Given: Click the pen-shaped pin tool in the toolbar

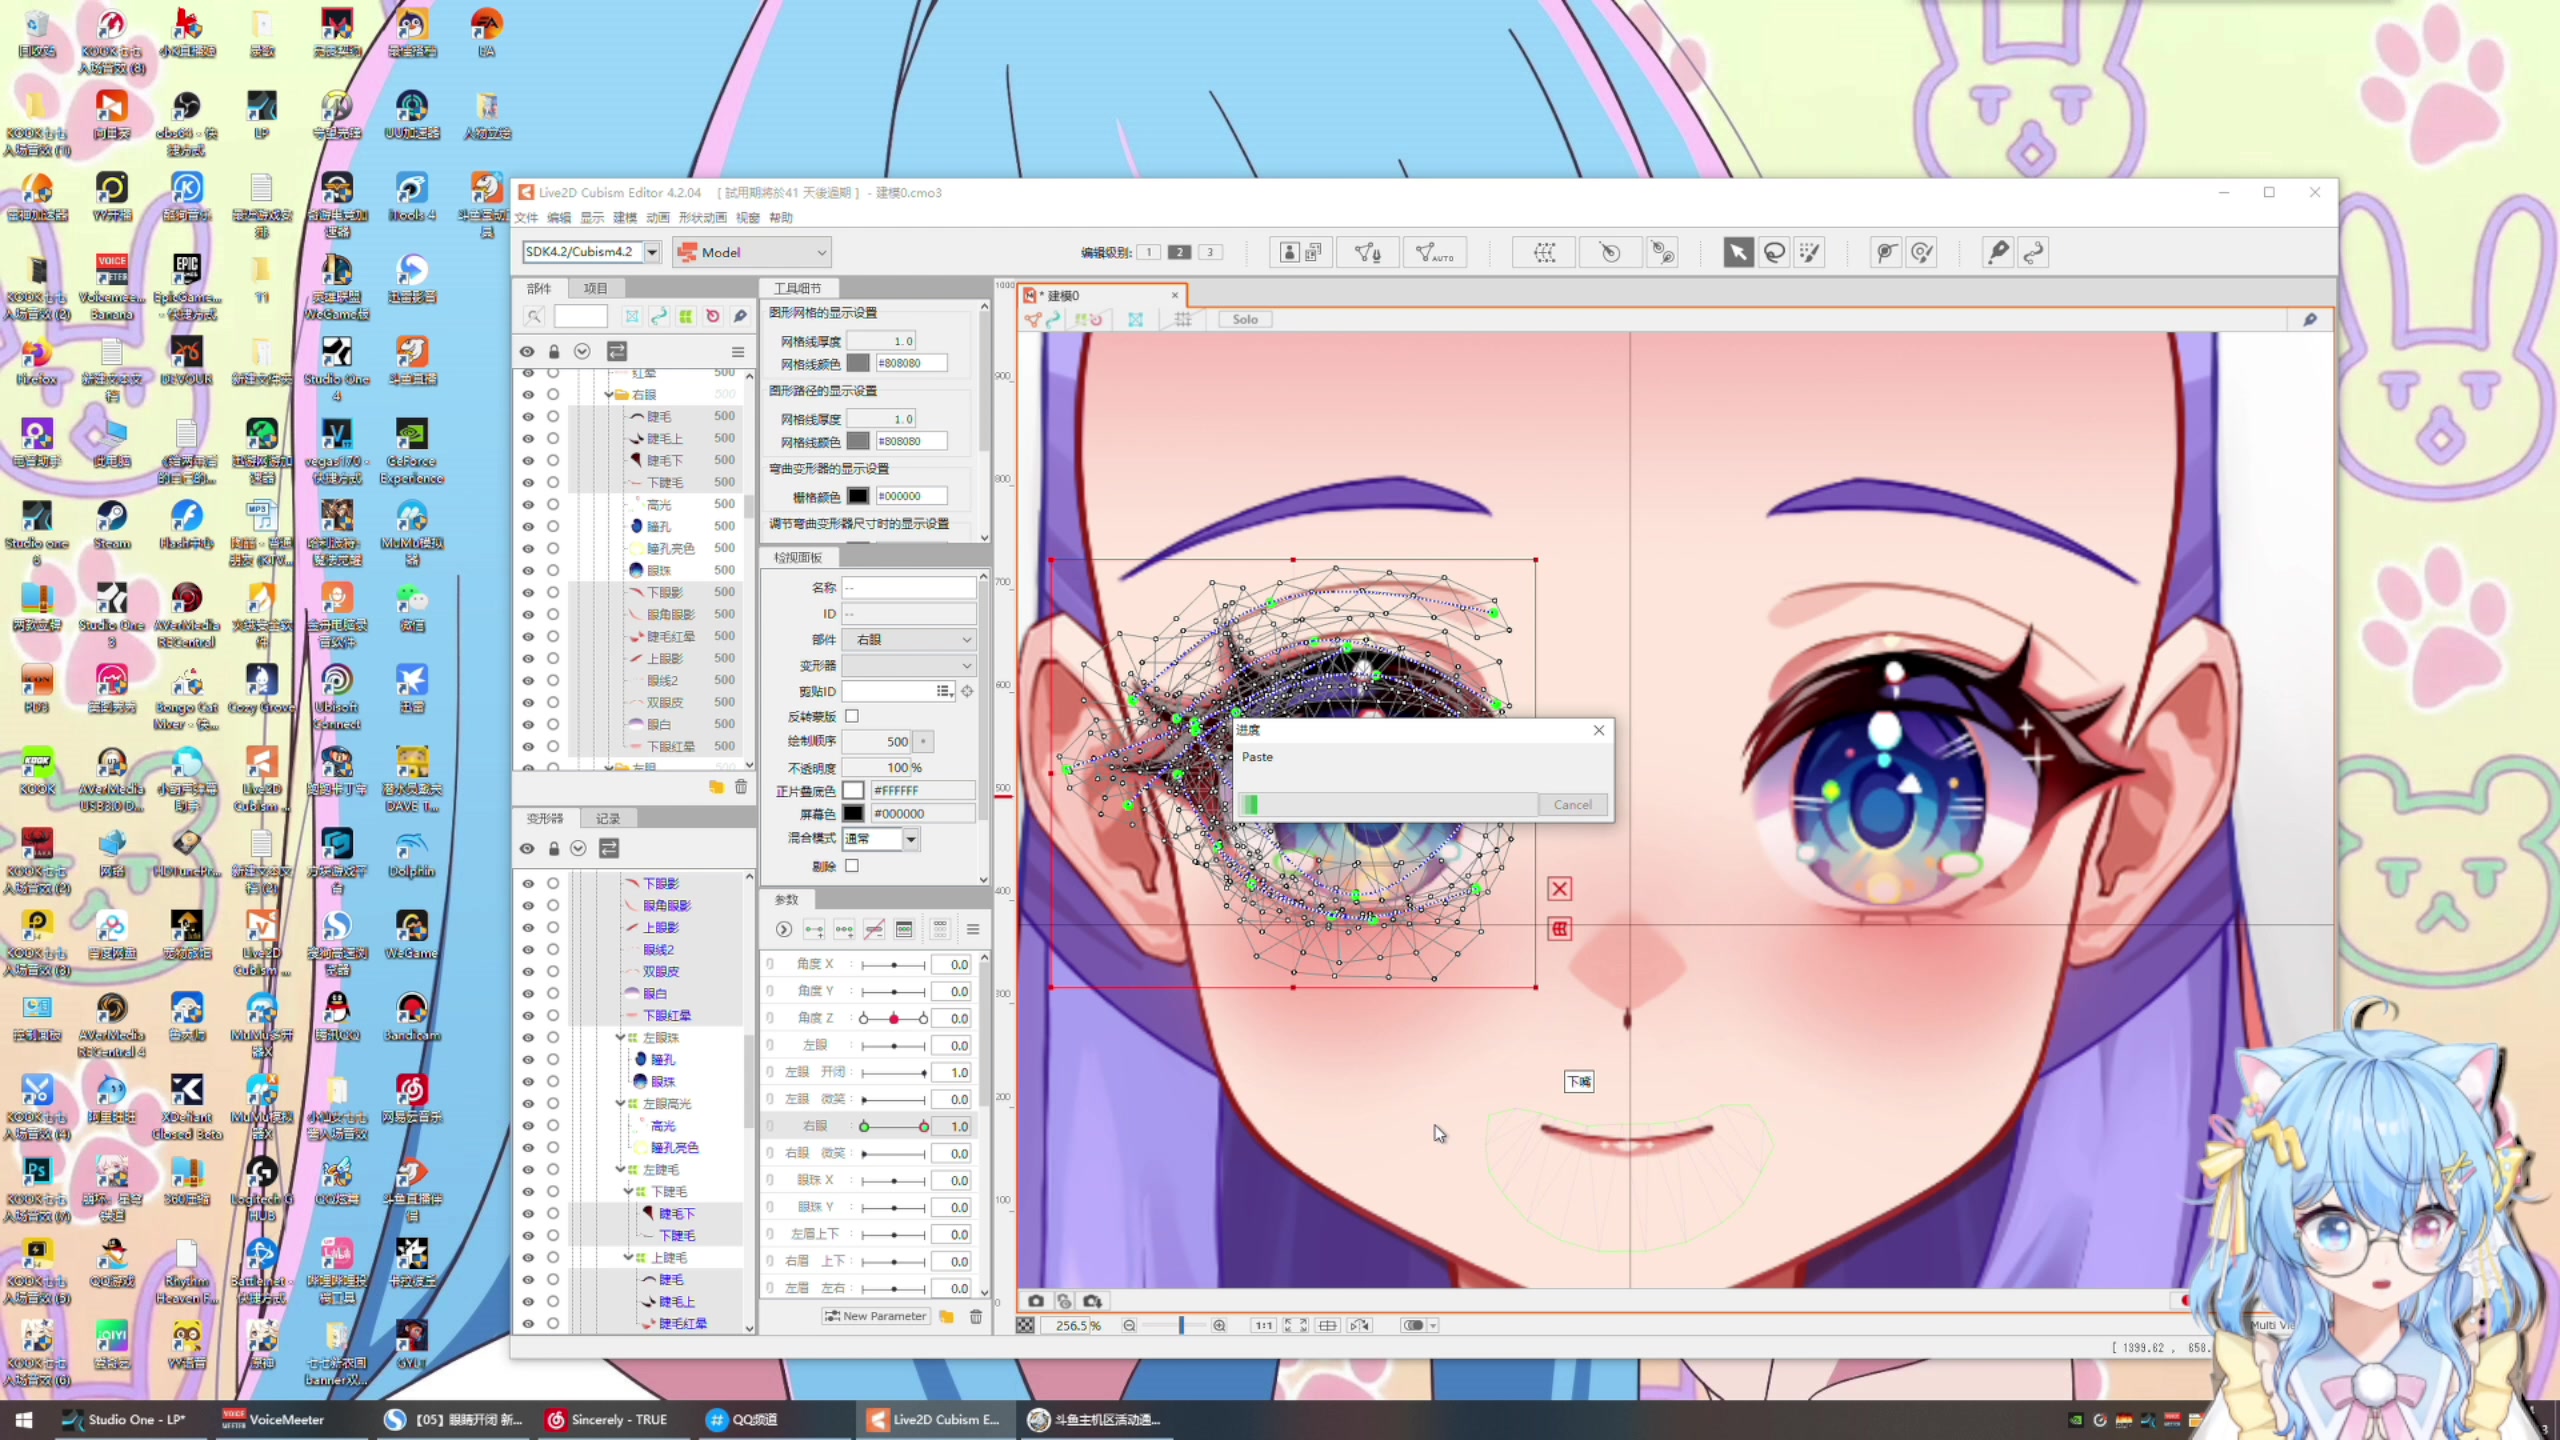Looking at the screenshot, I should [x=1997, y=252].
